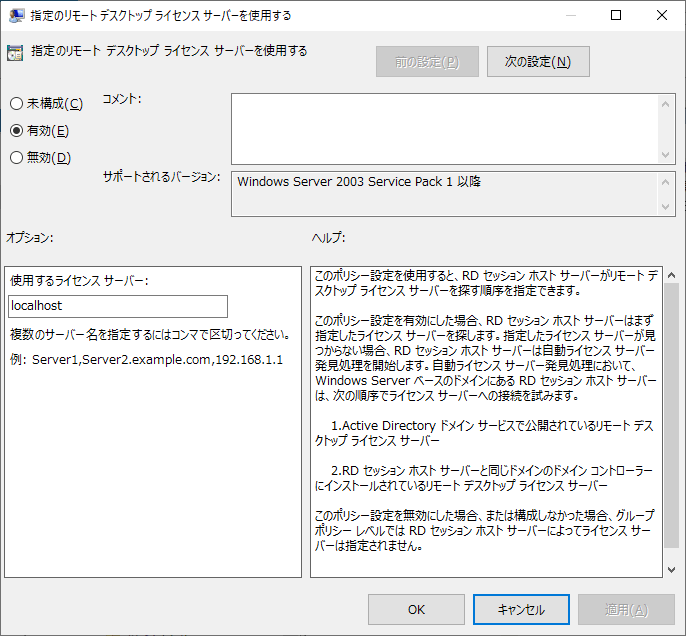Screen dimensions: 686x636
Task: Click the license server field containing localhost
Action: [x=118, y=306]
